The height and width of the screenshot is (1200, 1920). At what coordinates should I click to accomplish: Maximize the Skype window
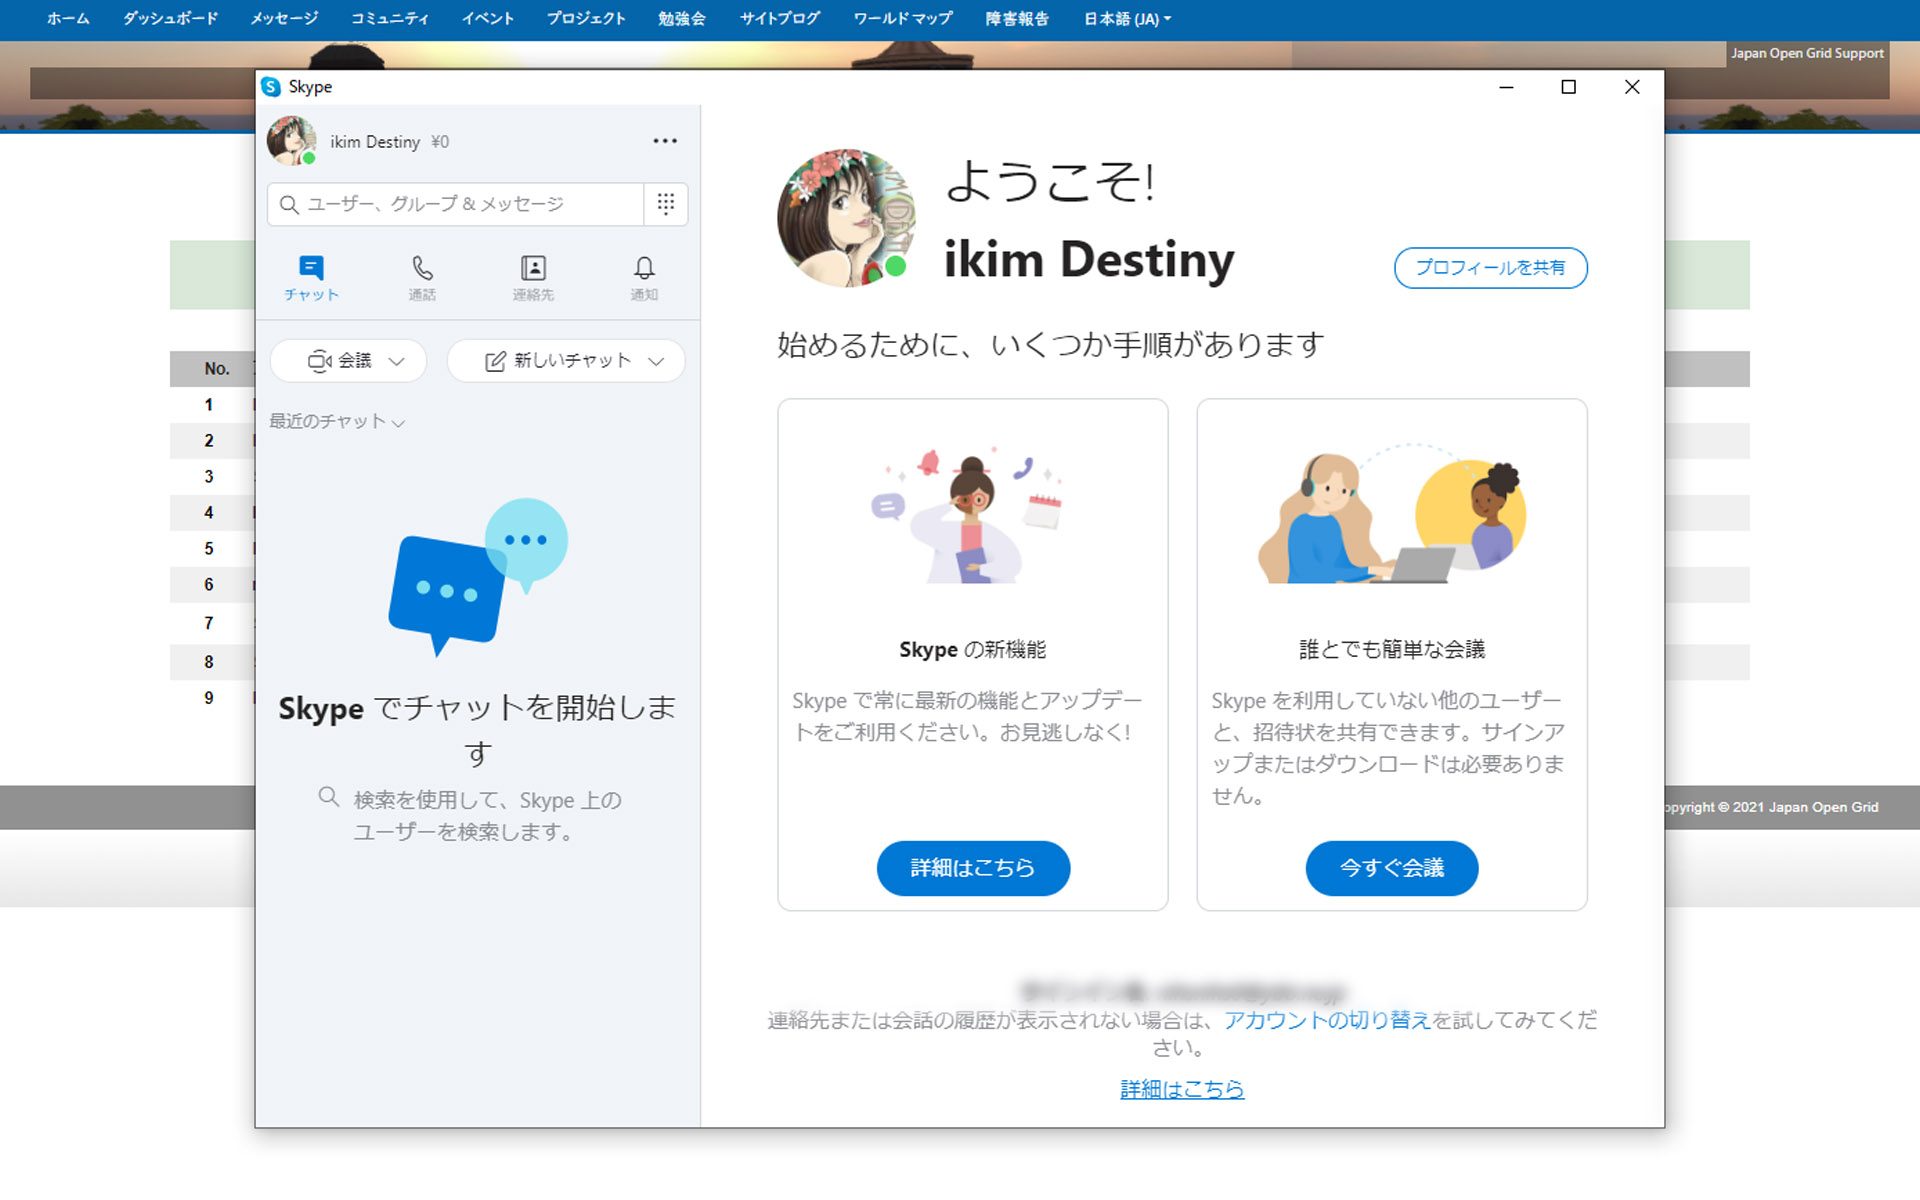tap(1569, 87)
